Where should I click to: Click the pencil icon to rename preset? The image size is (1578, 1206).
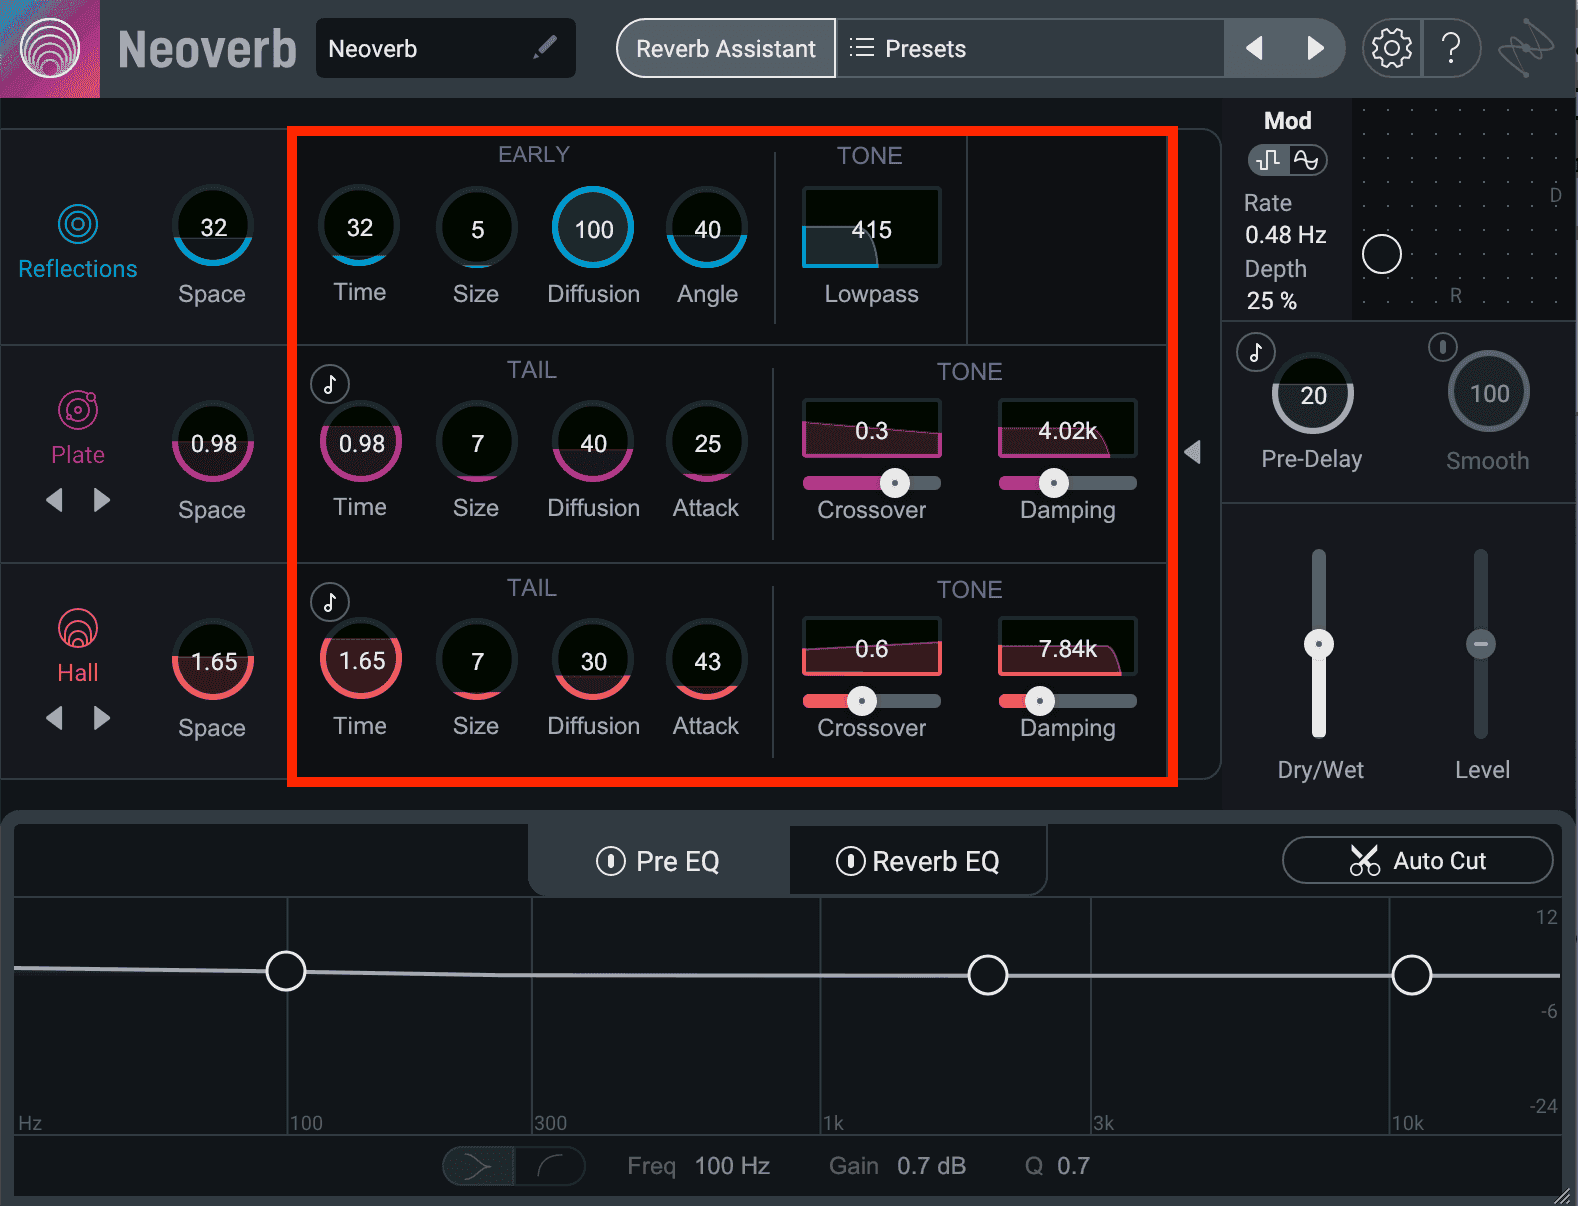tap(545, 47)
